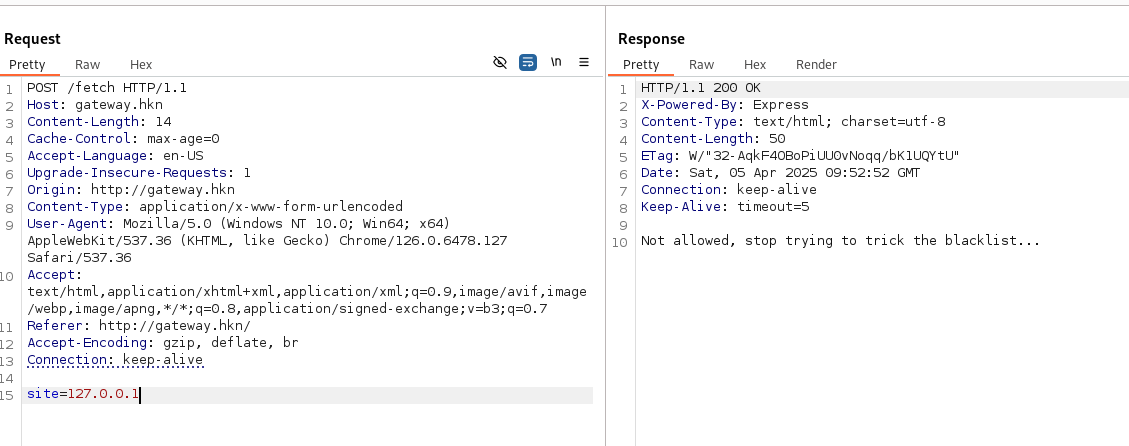
Task: Click the Host: gateway.hkn header line
Action: click(x=94, y=105)
